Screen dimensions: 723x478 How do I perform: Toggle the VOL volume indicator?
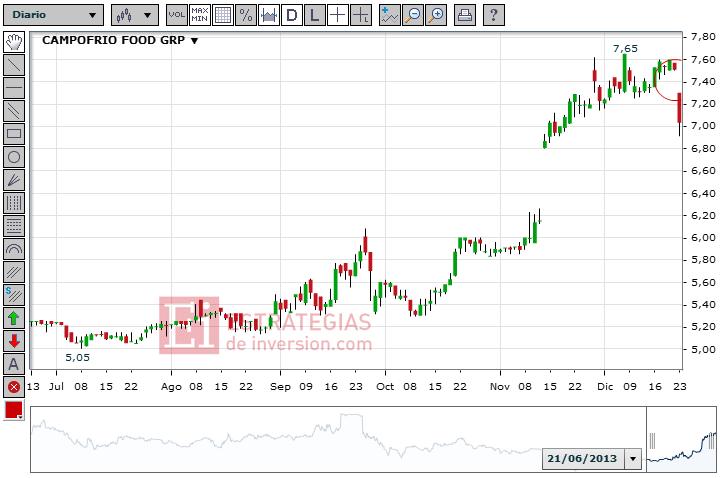[x=176, y=15]
